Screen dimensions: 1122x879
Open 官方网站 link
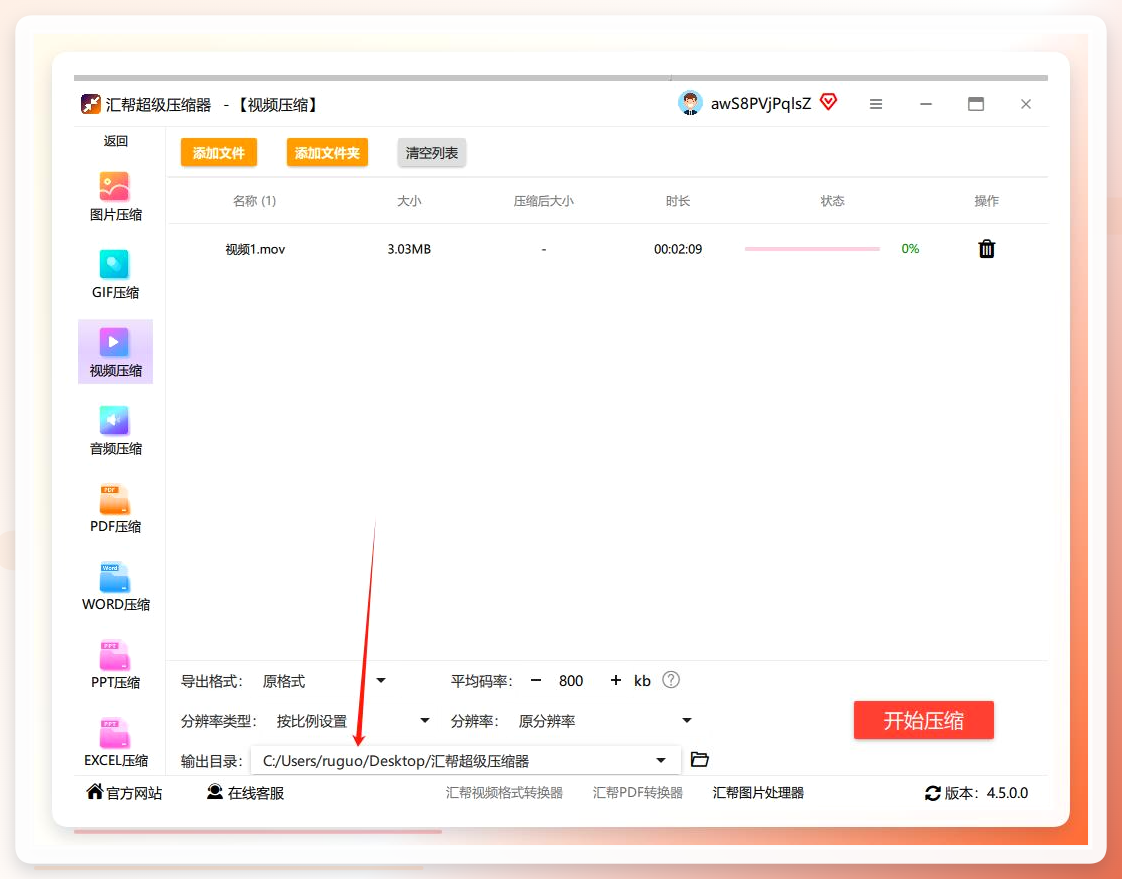click(124, 792)
